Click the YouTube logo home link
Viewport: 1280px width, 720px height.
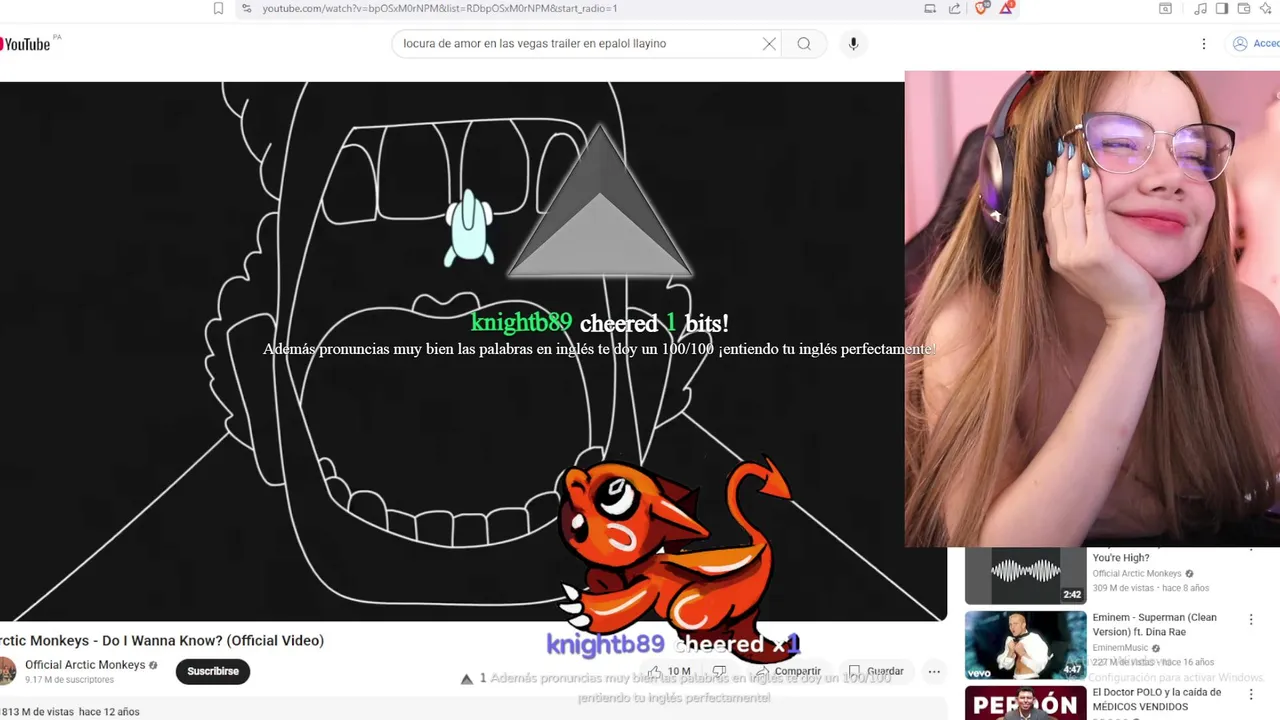[x=25, y=44]
